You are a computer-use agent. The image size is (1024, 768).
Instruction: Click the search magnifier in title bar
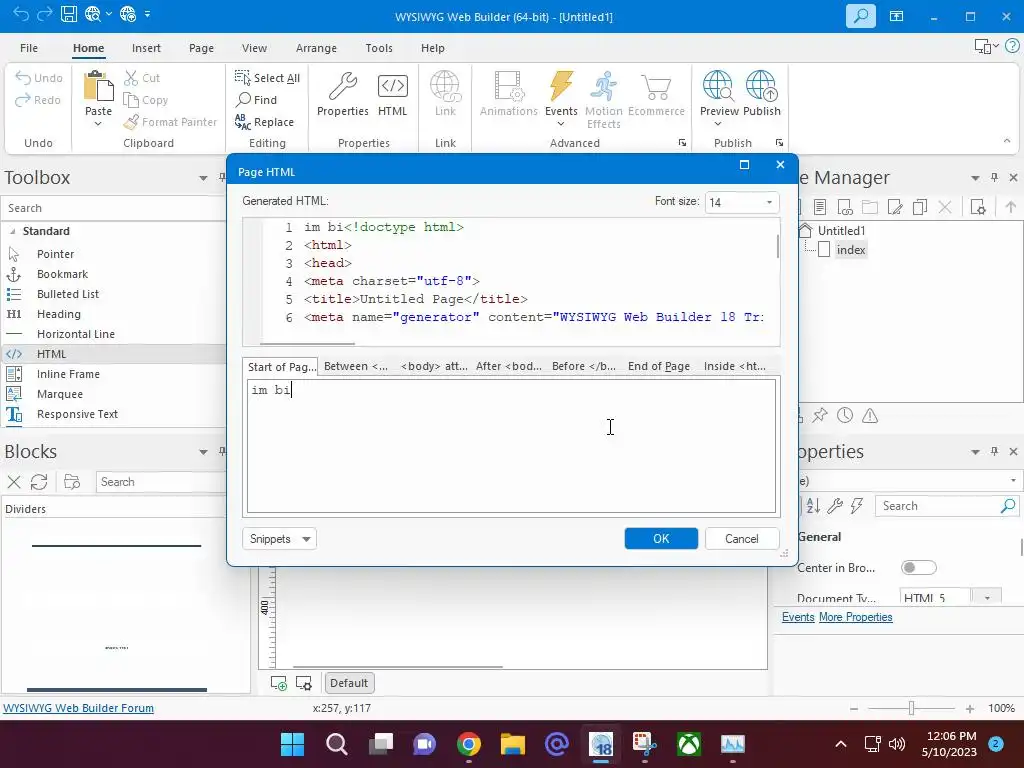pos(861,16)
